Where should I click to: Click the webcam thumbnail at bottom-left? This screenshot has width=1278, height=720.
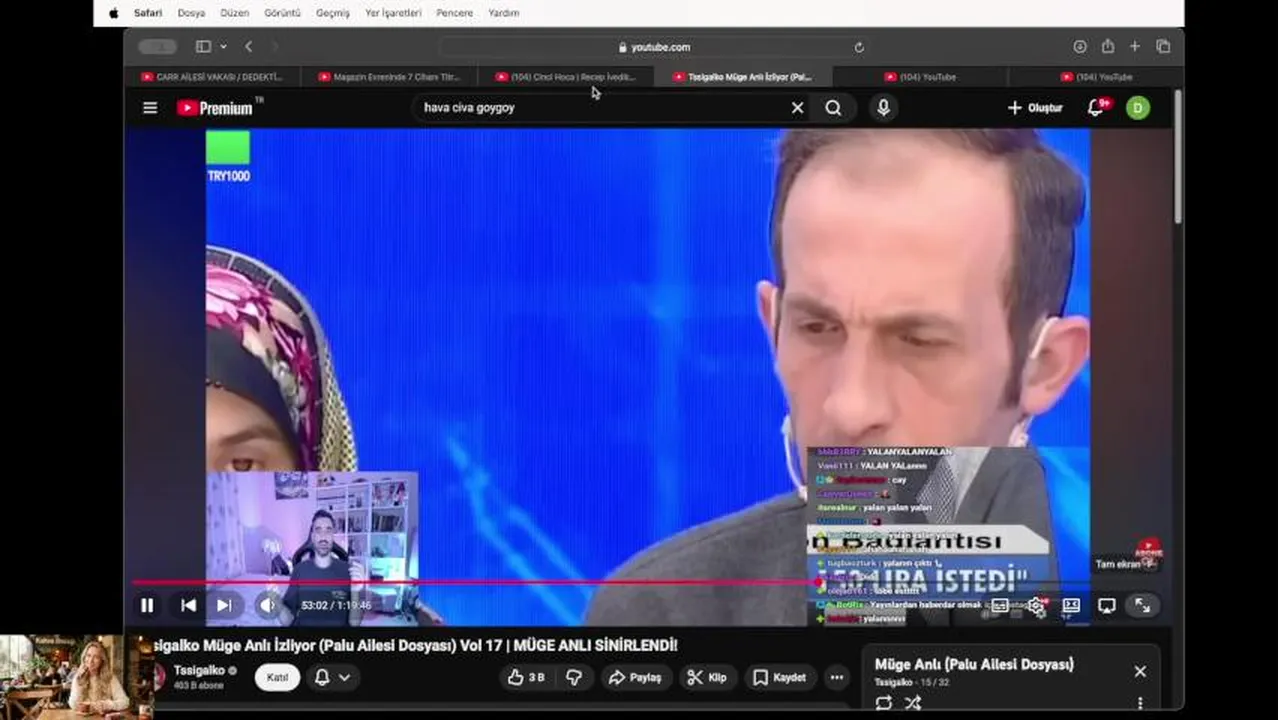[x=76, y=677]
